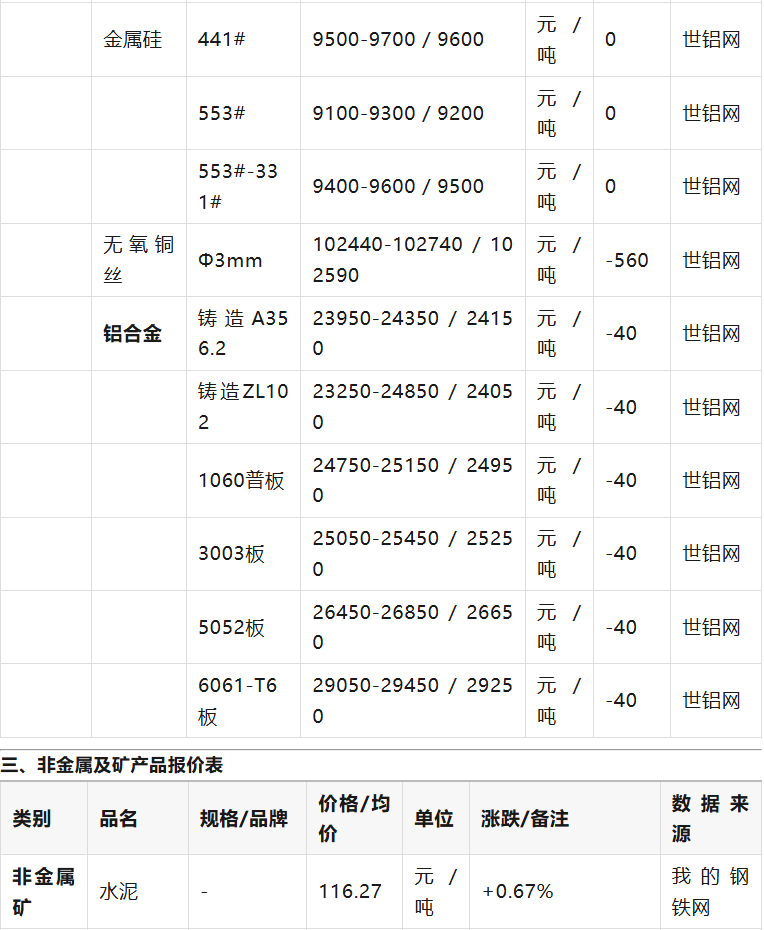This screenshot has height=930, width=764.
Task: Click the bold 铝合金 category cell
Action: pyautogui.click(x=132, y=334)
